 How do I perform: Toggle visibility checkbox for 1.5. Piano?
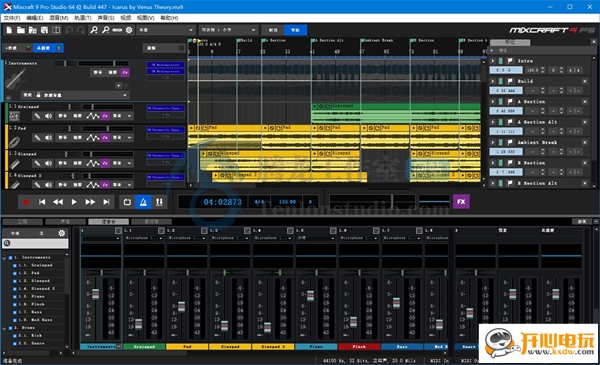(15, 297)
